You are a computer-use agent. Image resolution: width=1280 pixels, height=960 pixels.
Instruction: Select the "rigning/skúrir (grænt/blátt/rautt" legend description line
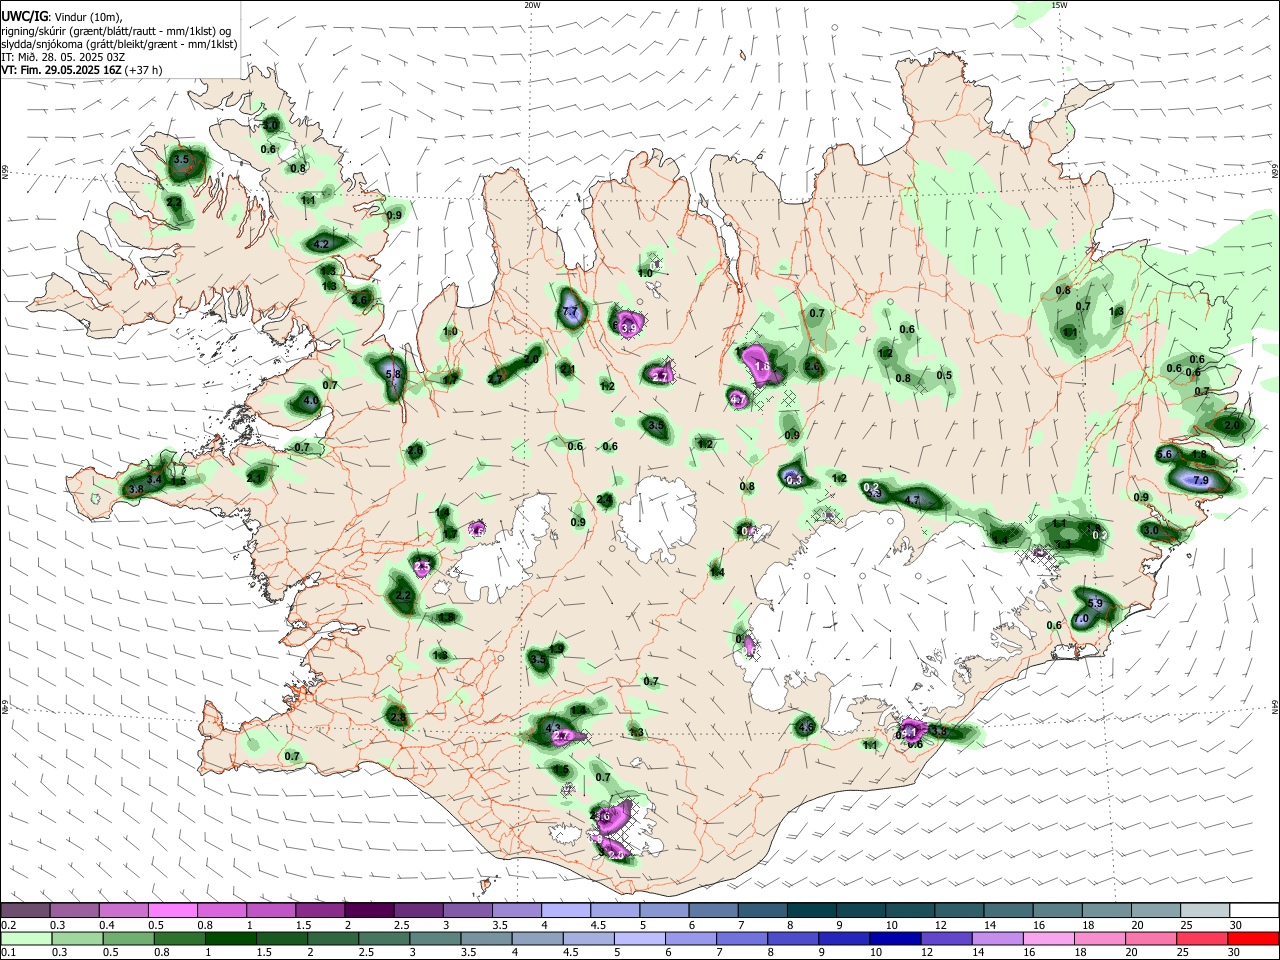(x=115, y=30)
